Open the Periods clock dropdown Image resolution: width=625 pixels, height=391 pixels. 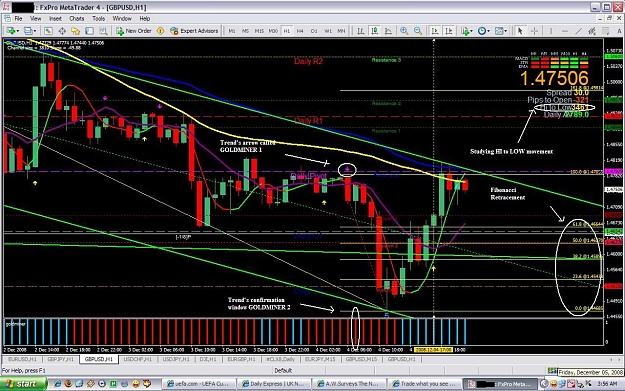483,31
